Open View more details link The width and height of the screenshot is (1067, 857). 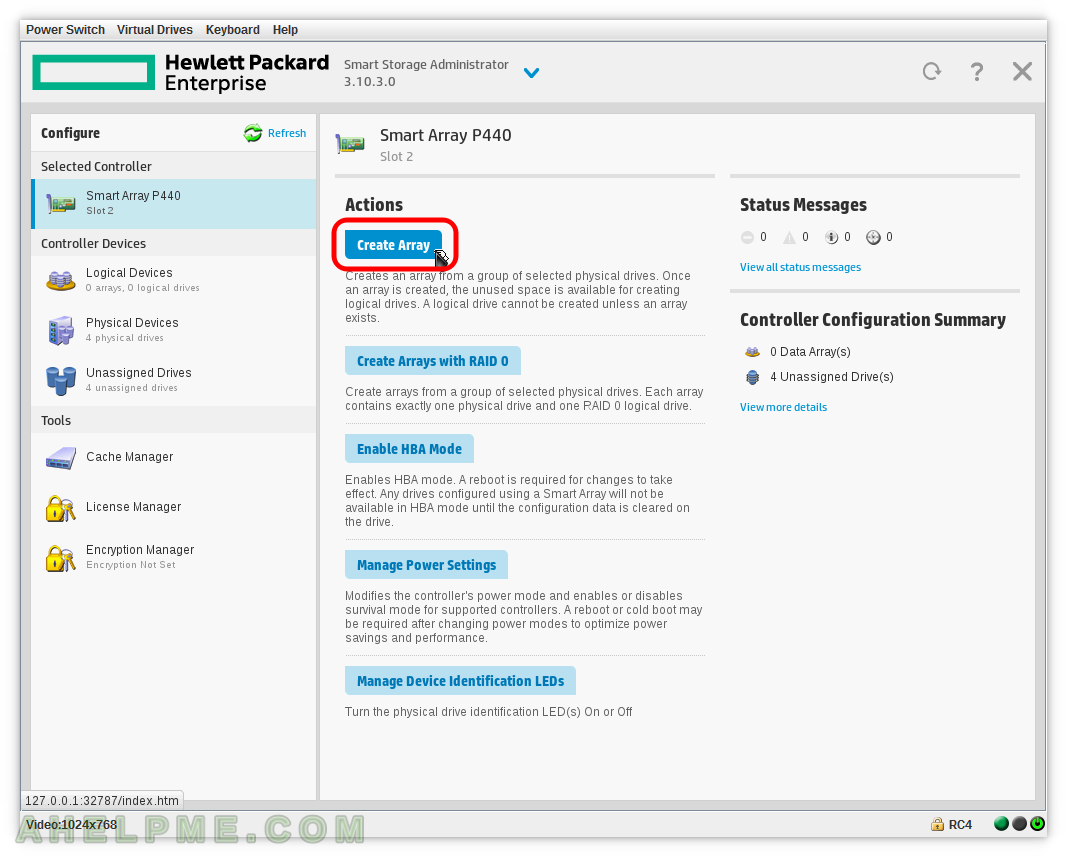tap(783, 407)
